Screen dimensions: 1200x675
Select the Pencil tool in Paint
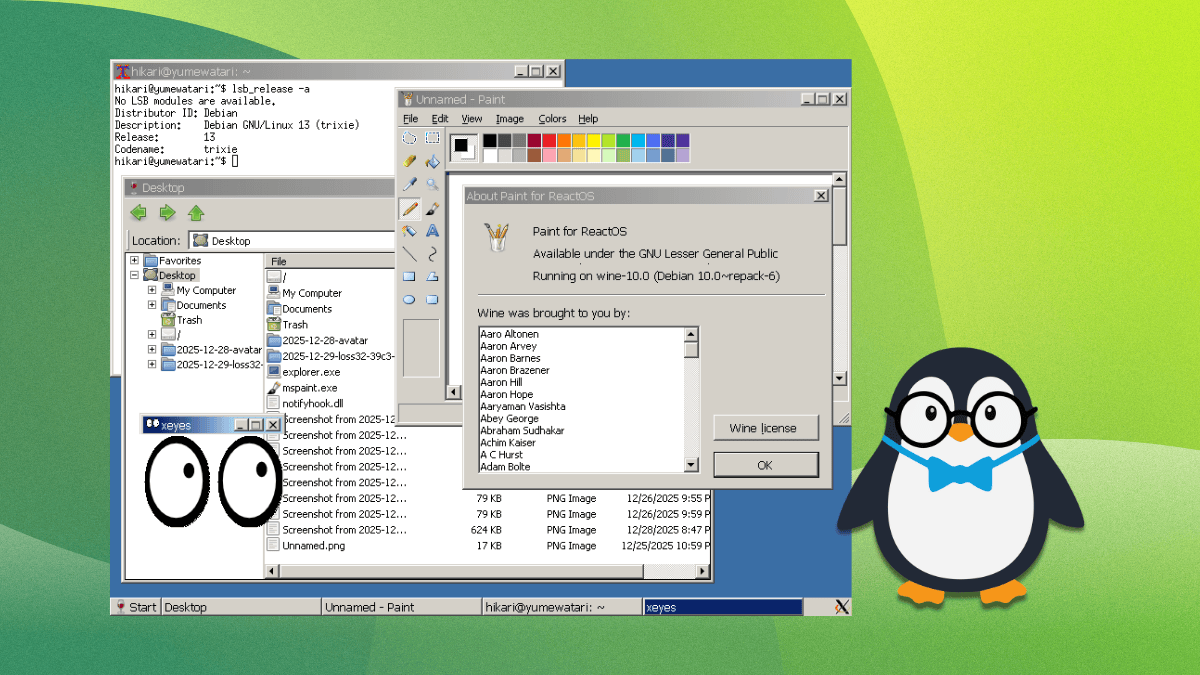[x=409, y=208]
